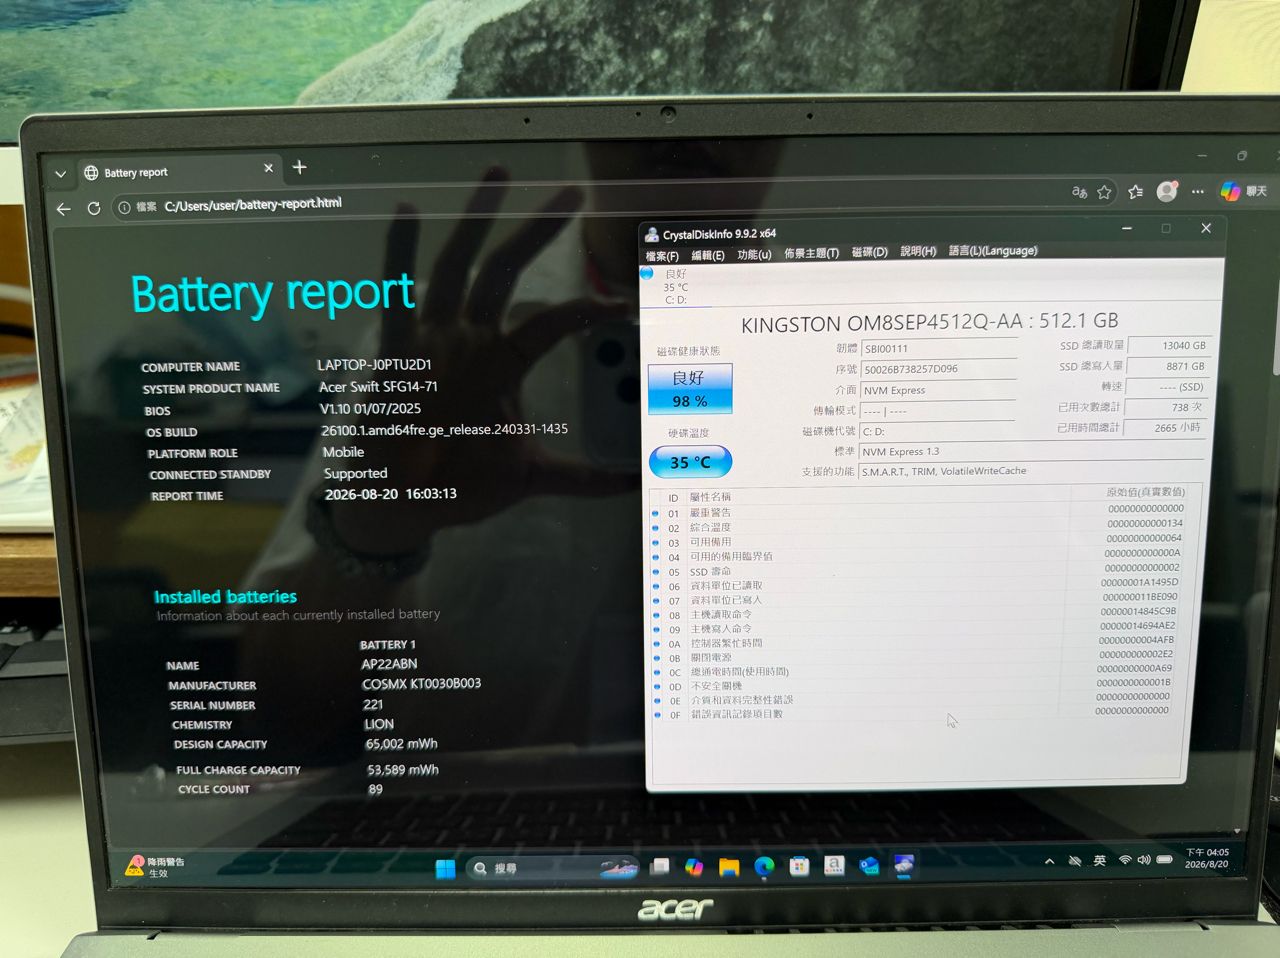1280x958 pixels.
Task: Close the Battery report tab
Action: pyautogui.click(x=268, y=168)
